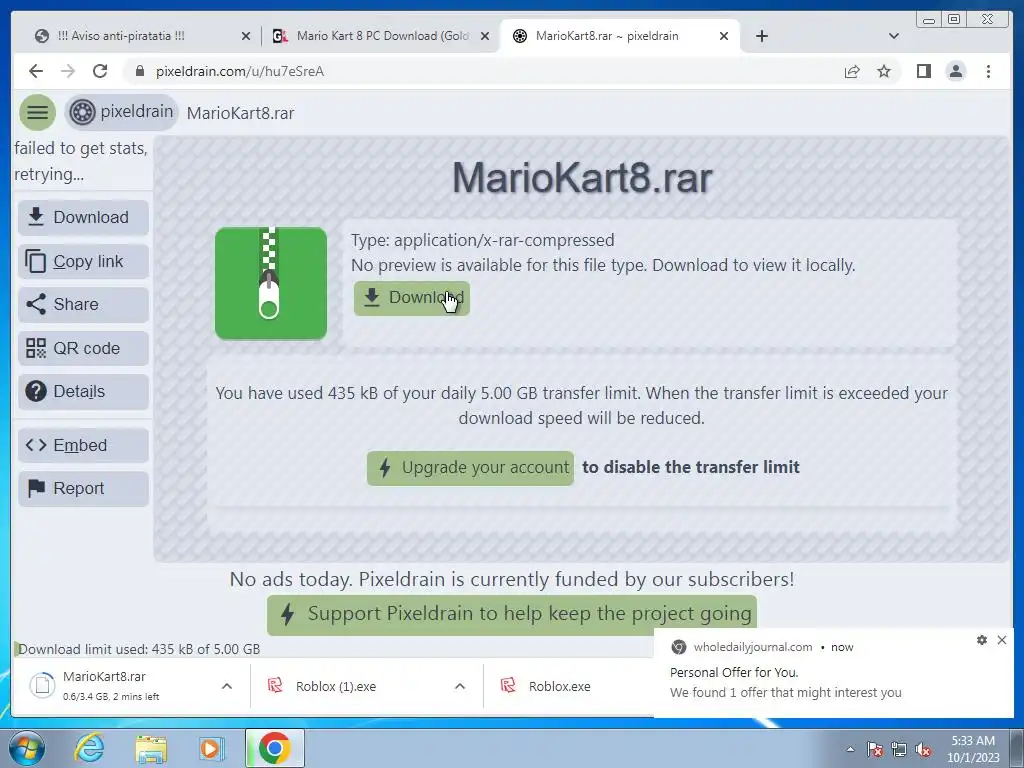Click Support Pixeldrain button
The image size is (1024, 768).
coord(511,615)
